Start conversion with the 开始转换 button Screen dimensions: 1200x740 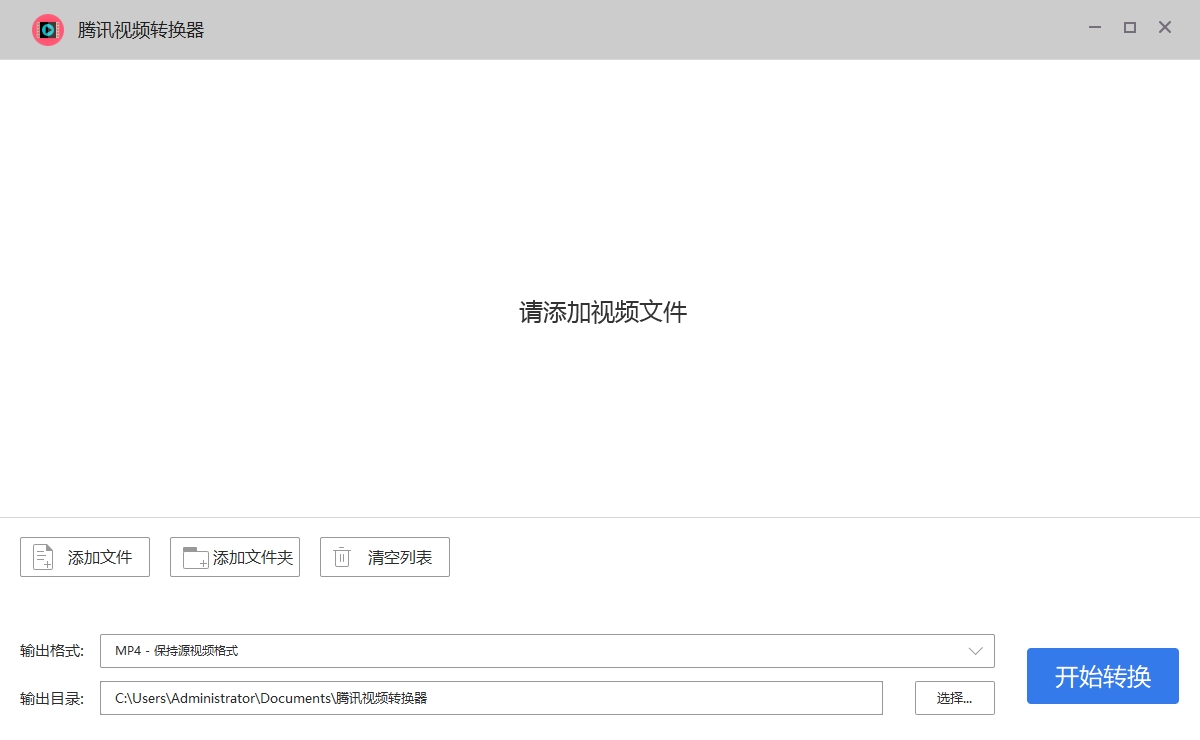pos(1102,676)
